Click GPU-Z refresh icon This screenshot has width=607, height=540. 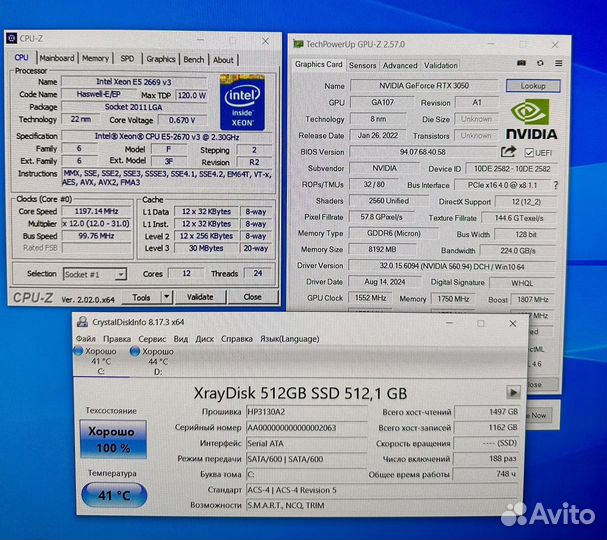[540, 63]
